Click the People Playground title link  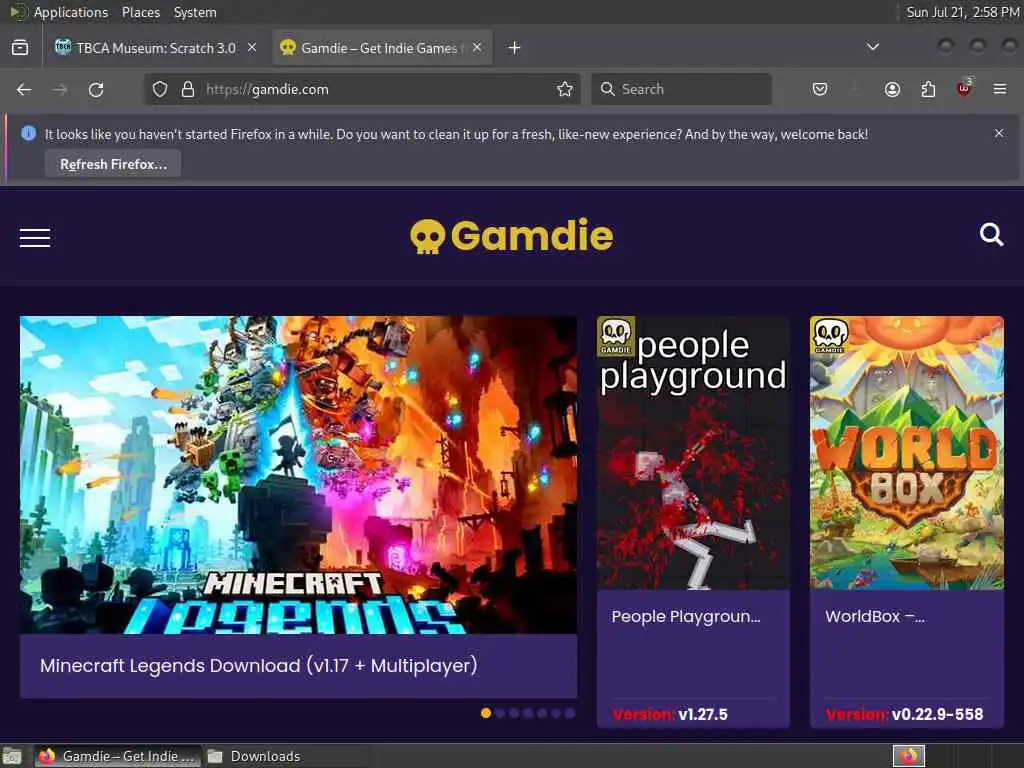tap(686, 616)
